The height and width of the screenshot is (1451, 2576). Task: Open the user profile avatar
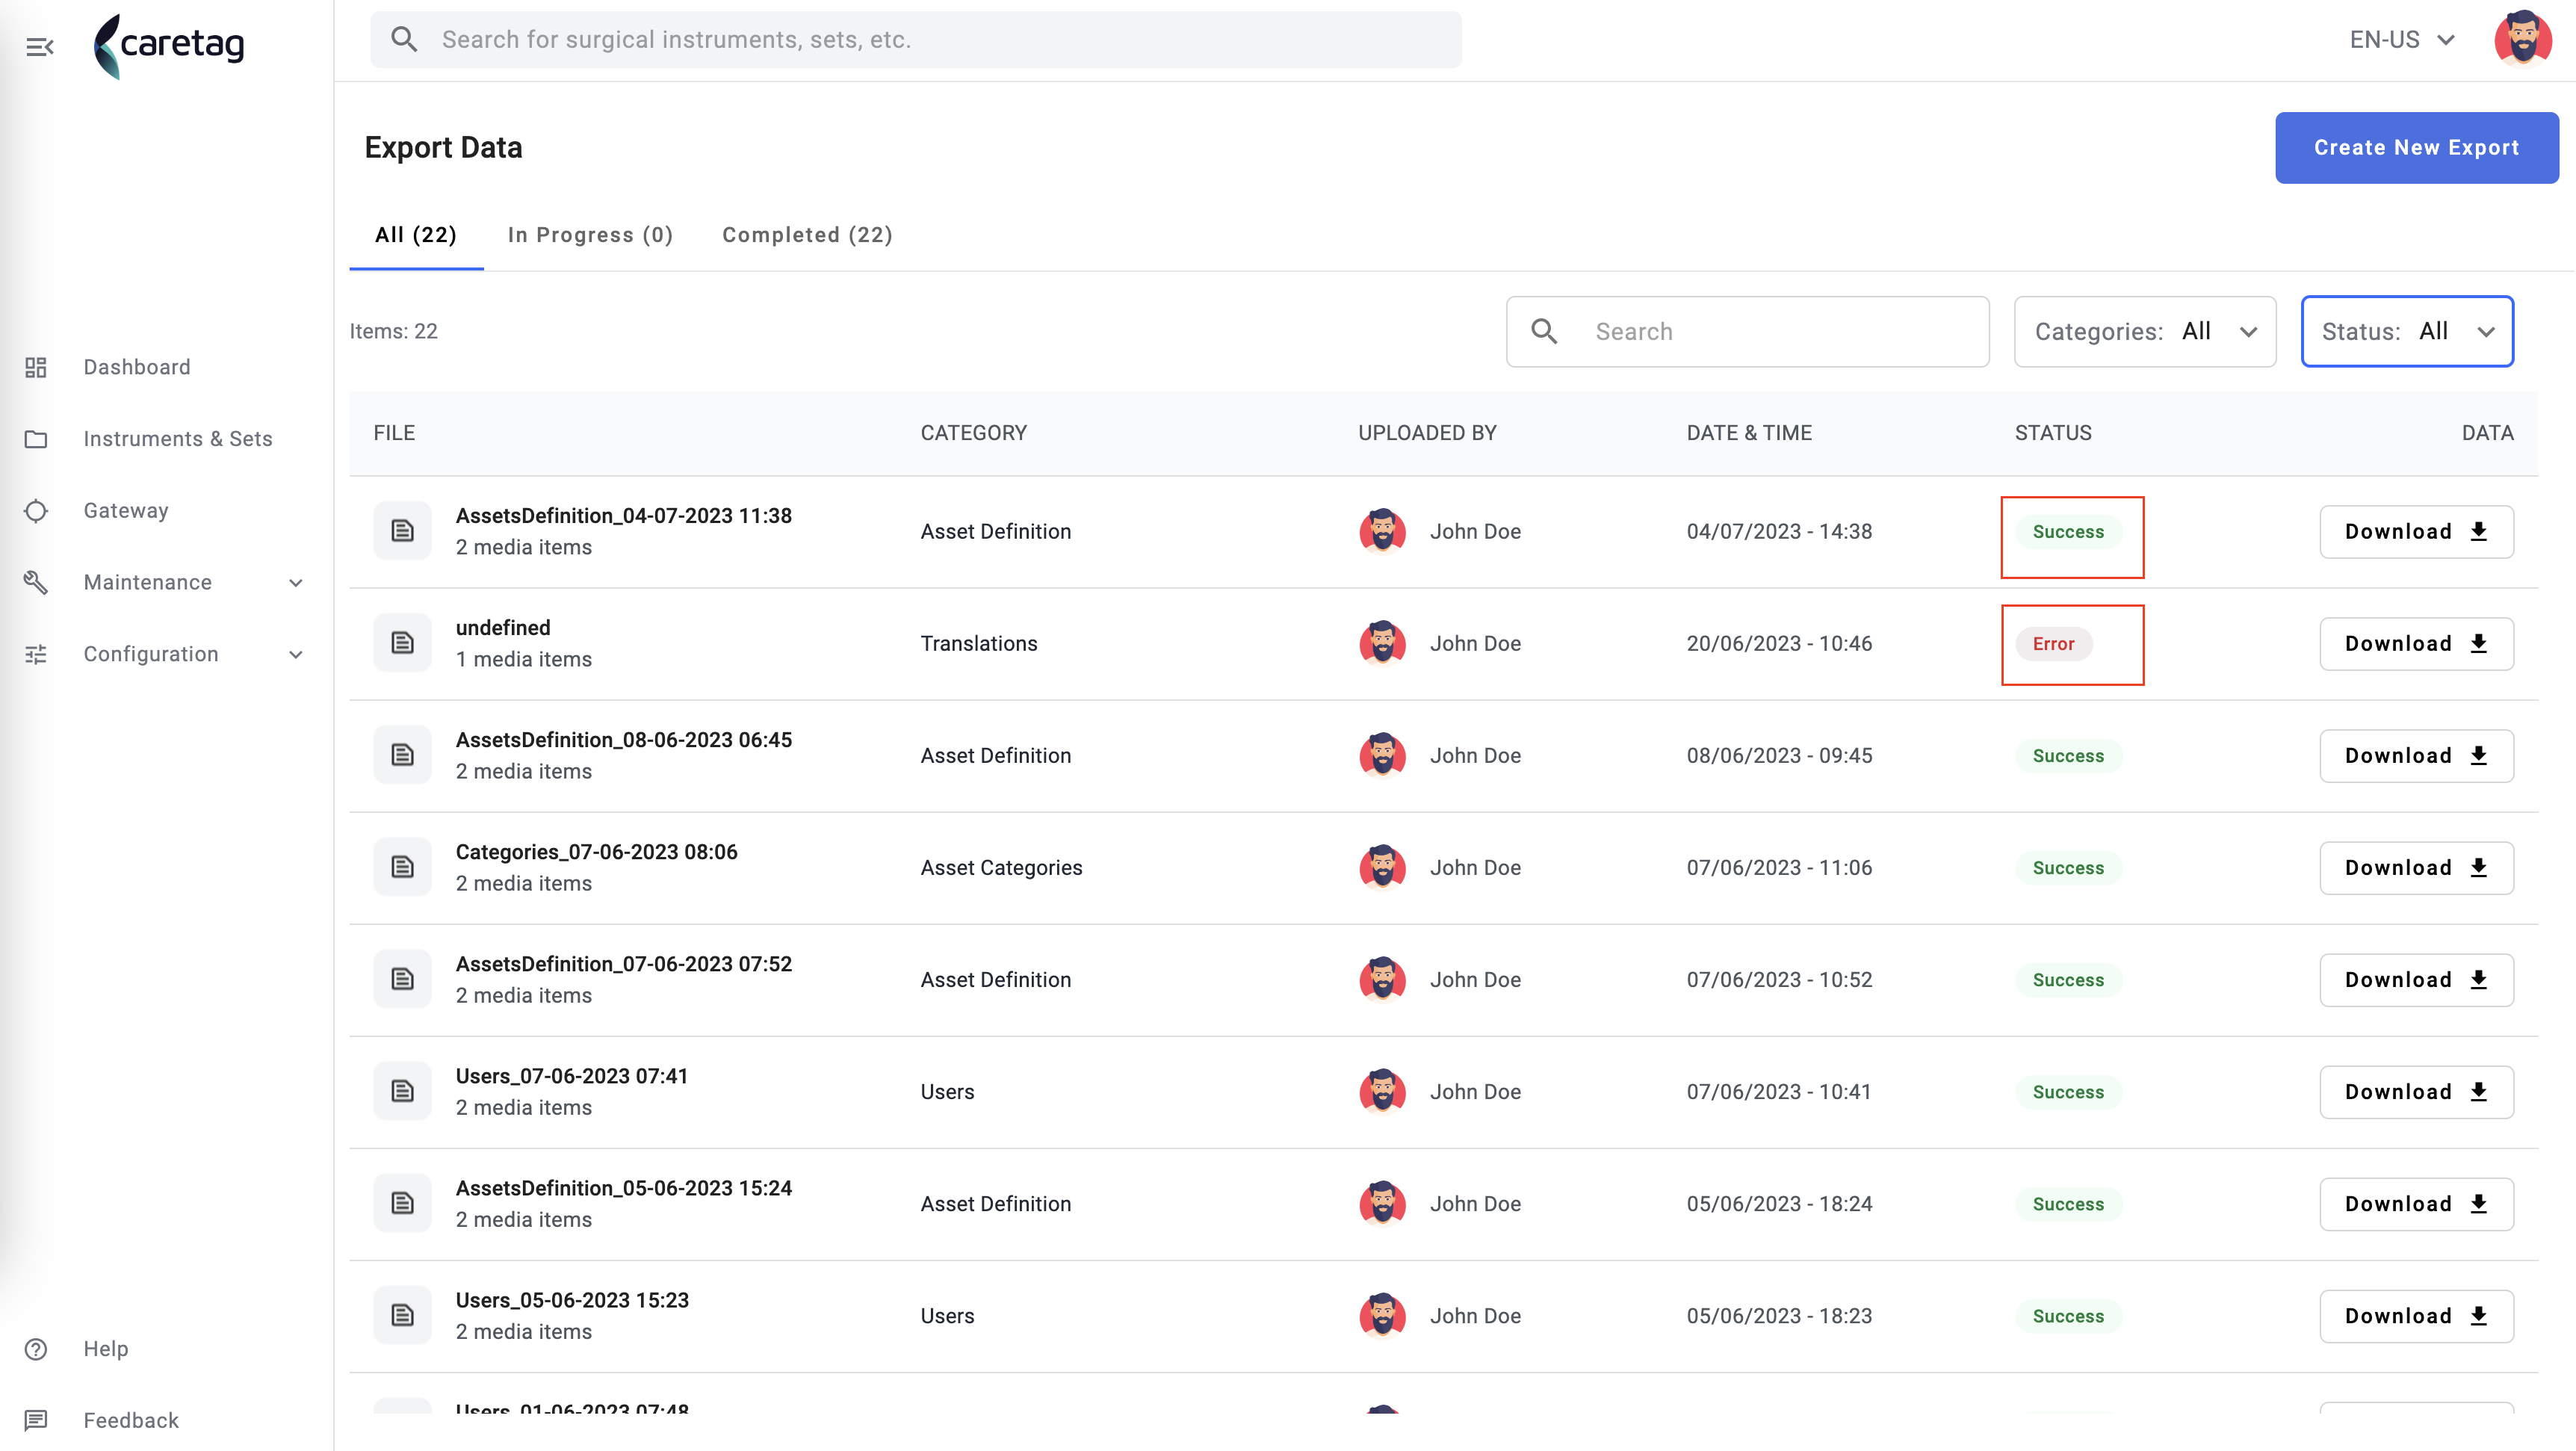click(x=2522, y=39)
